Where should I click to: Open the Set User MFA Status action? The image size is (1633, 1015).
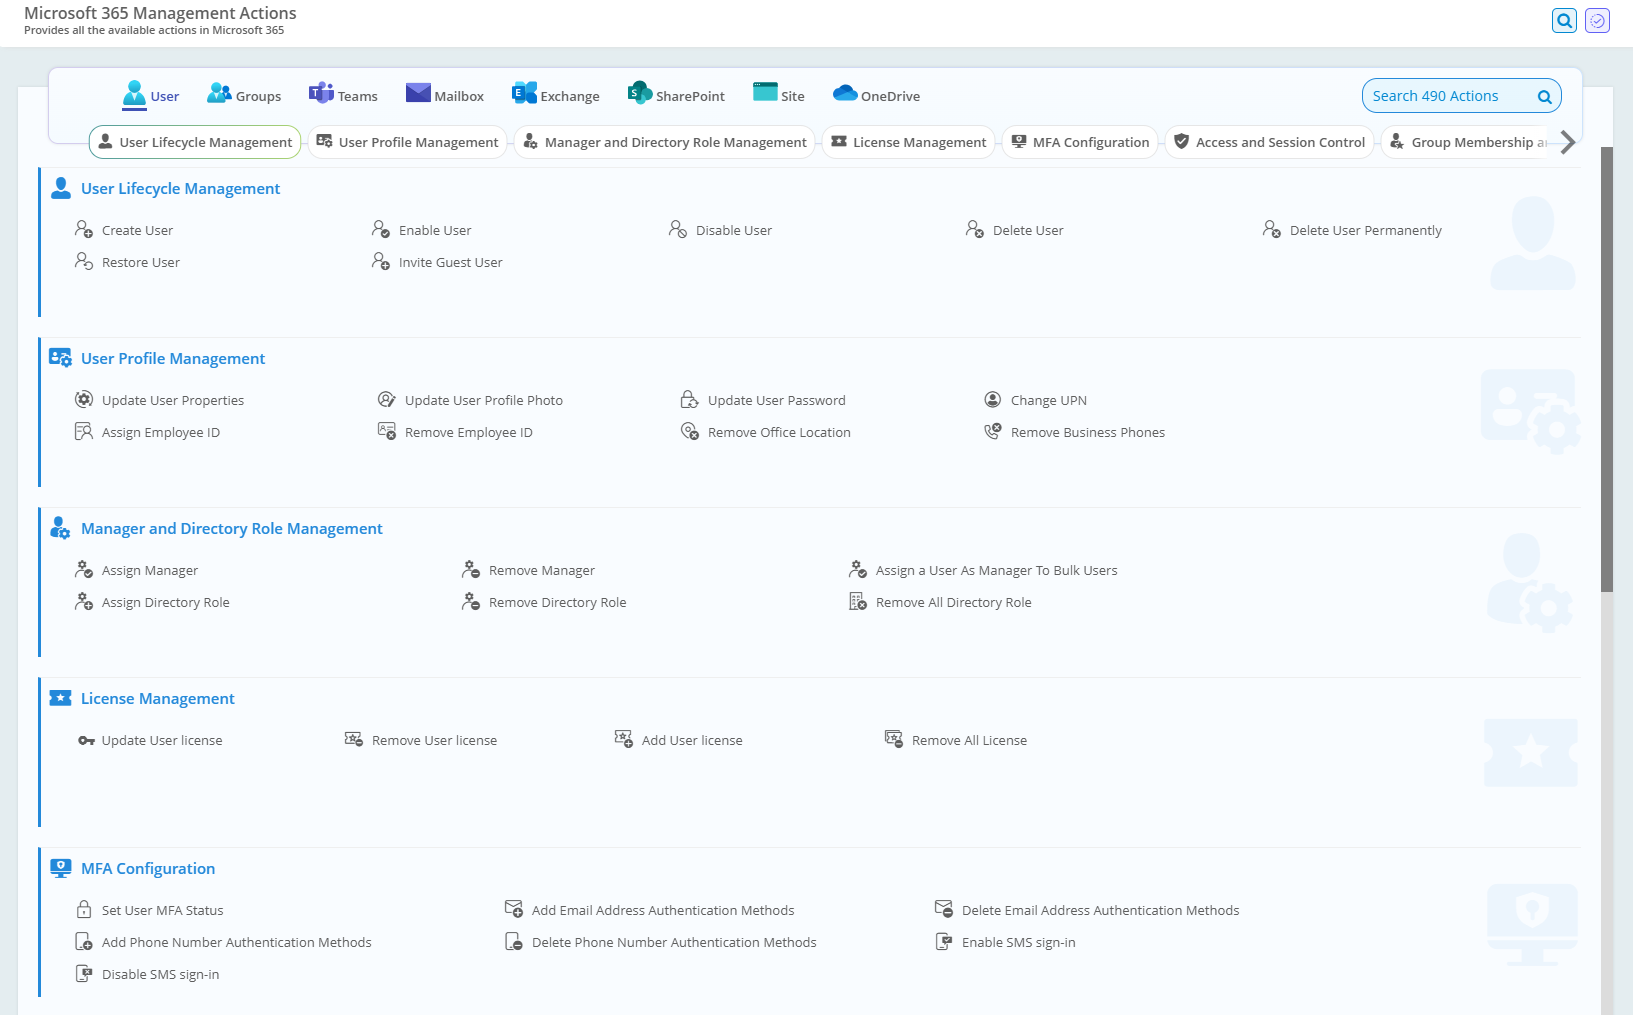tap(161, 910)
